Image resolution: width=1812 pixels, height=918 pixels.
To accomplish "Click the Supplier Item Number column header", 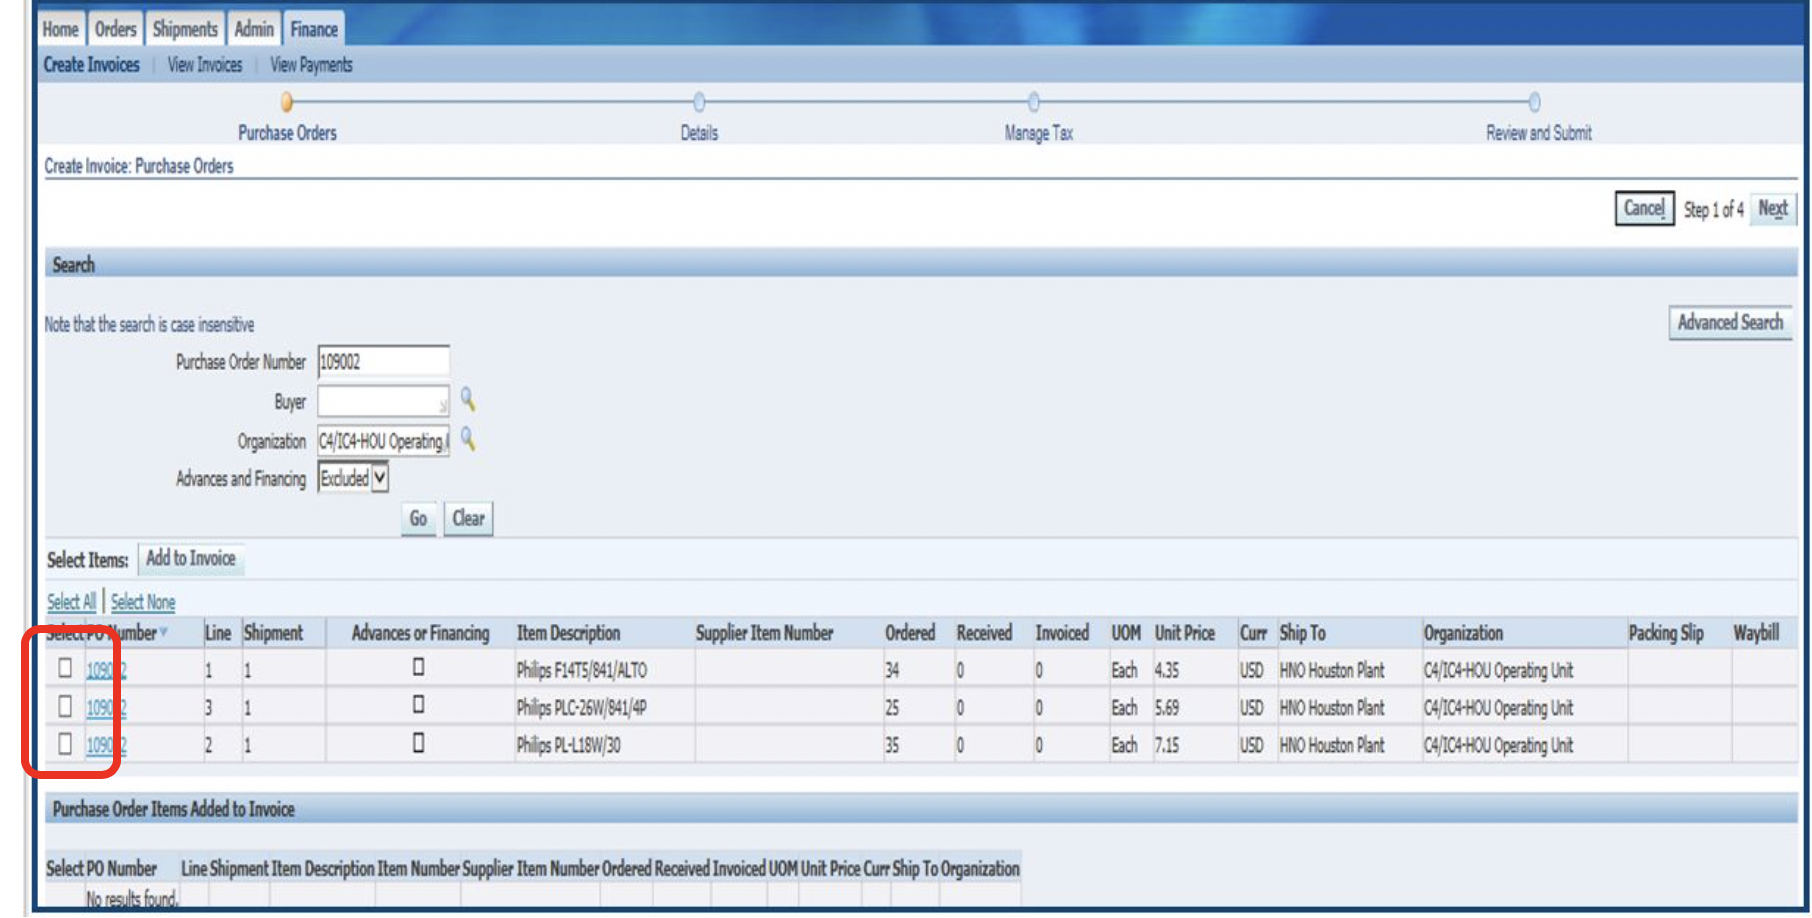I will click(764, 633).
